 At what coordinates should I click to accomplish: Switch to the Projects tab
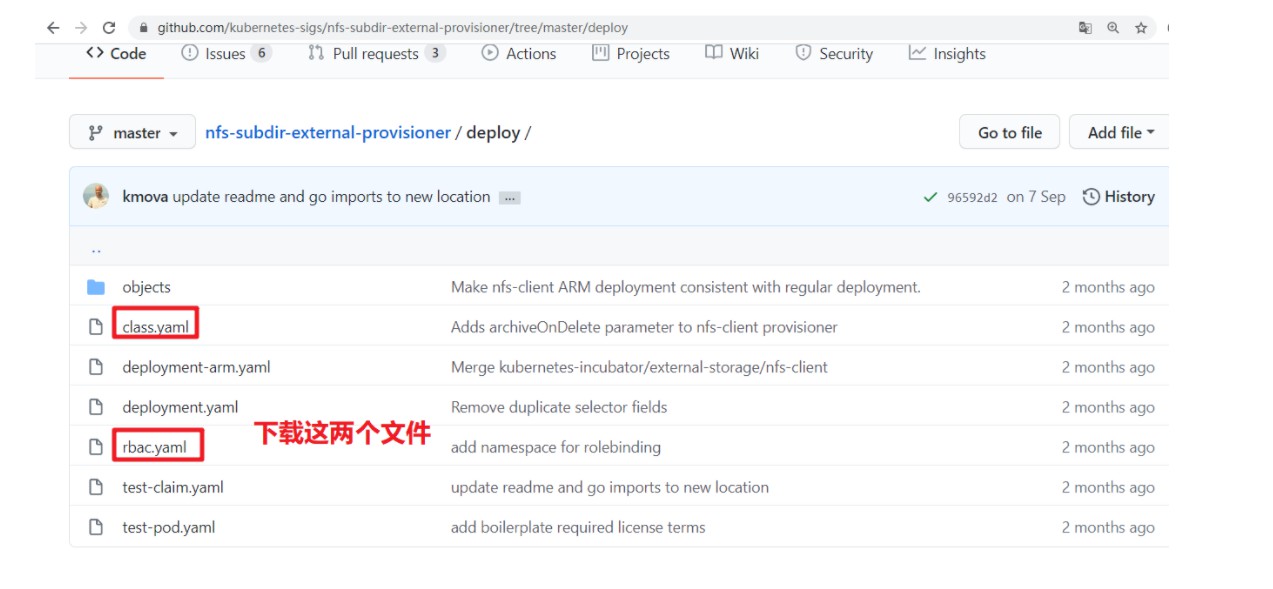[631, 54]
